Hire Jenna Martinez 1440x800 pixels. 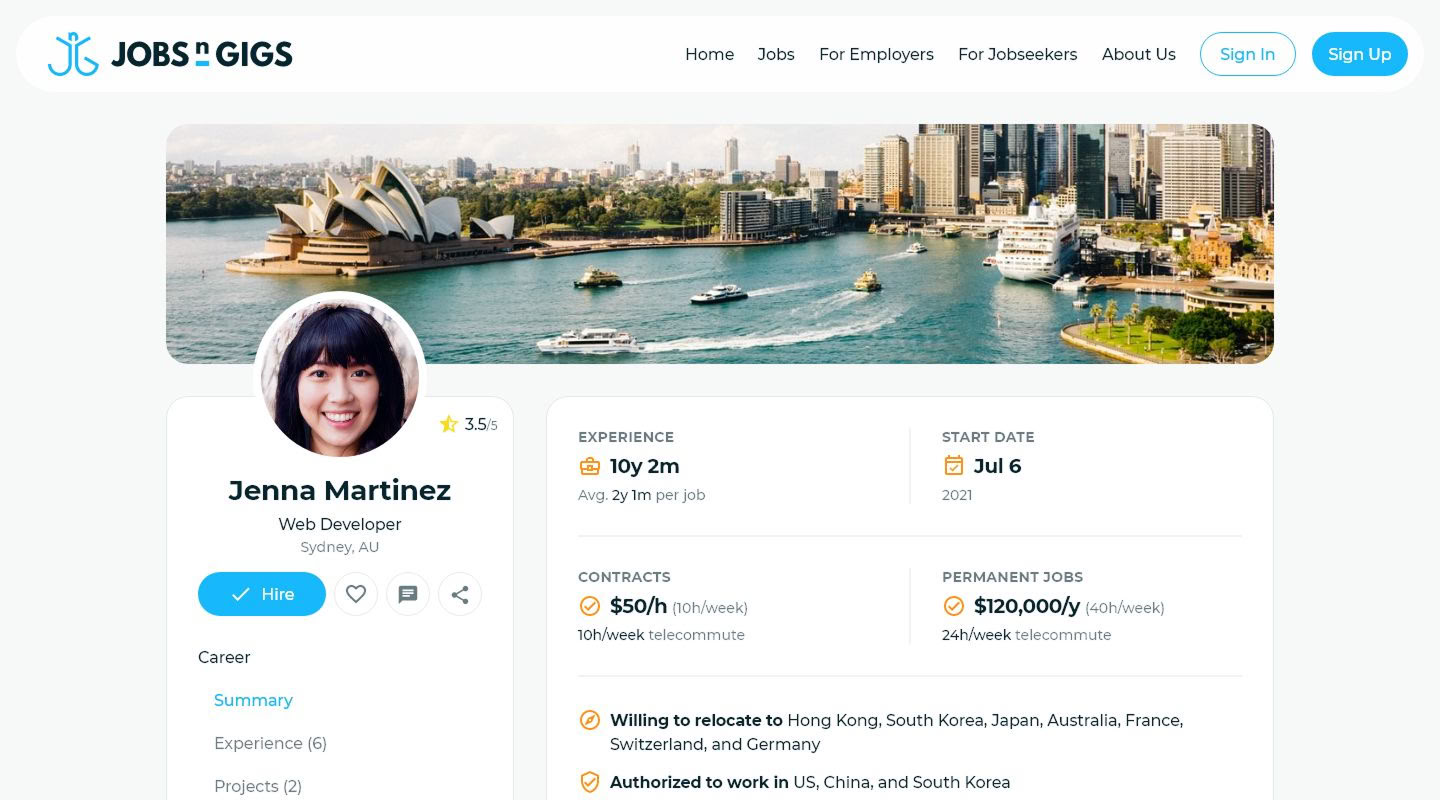coord(262,594)
